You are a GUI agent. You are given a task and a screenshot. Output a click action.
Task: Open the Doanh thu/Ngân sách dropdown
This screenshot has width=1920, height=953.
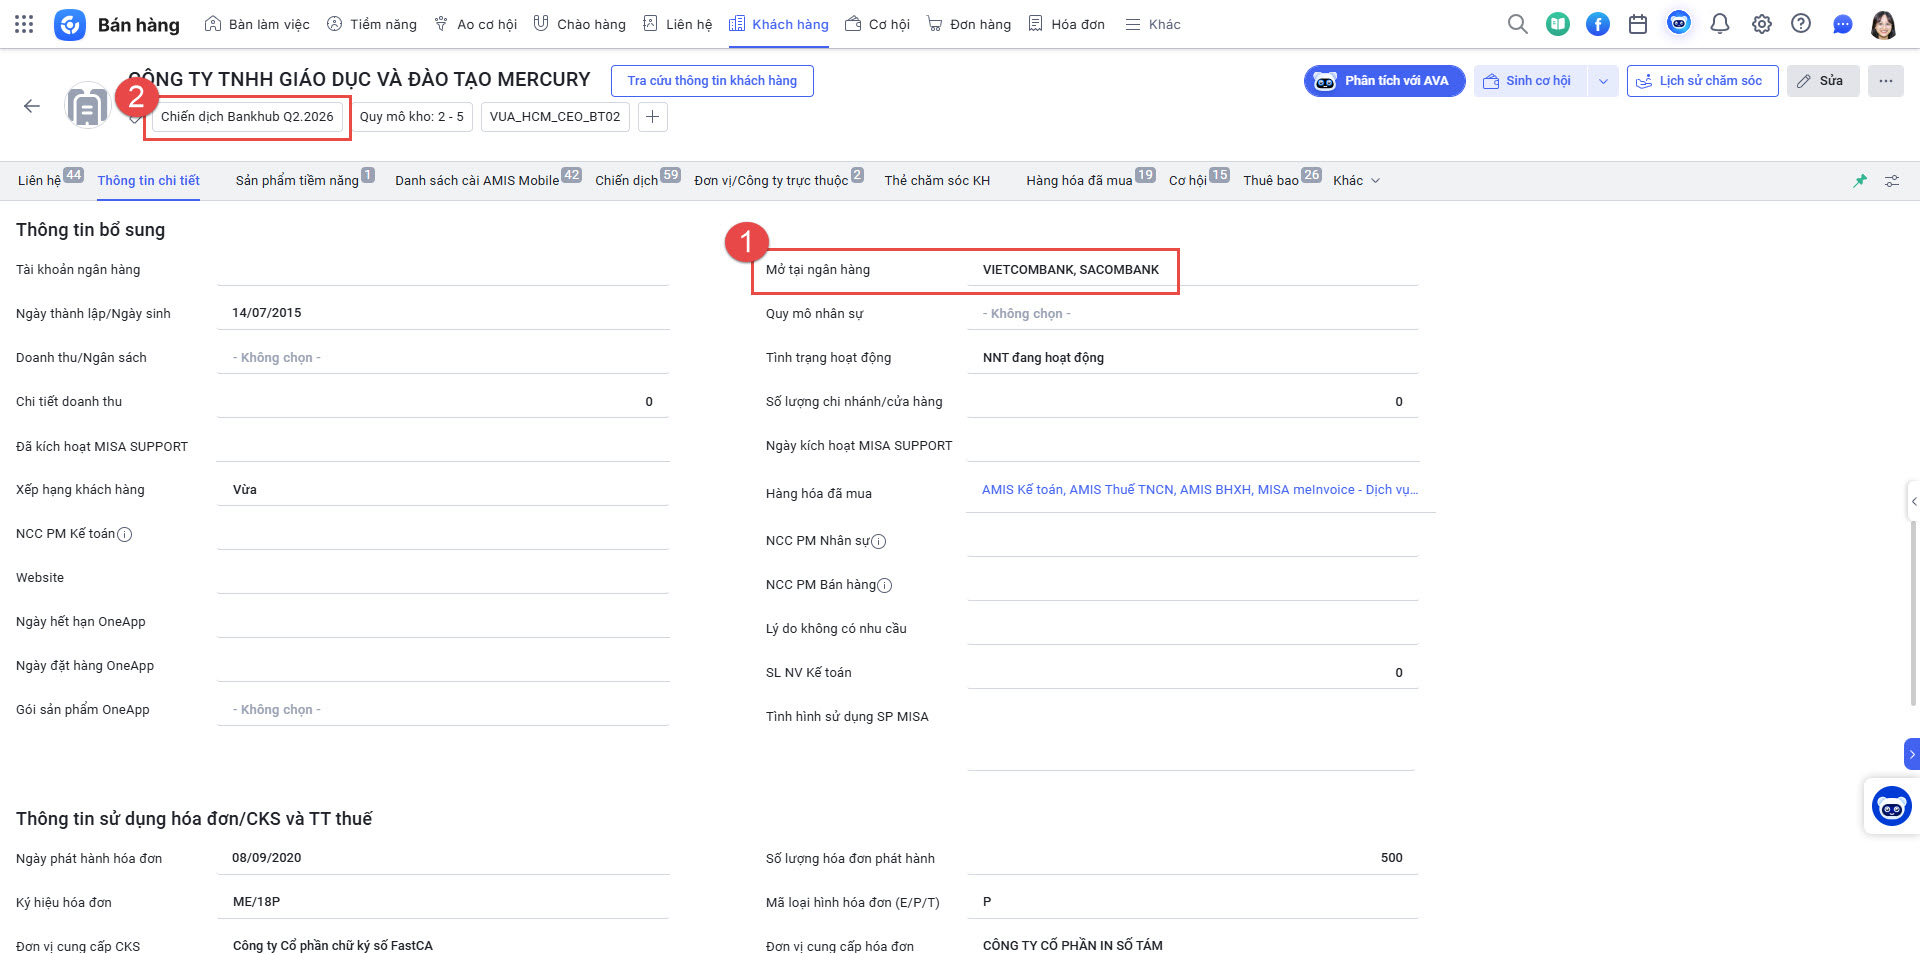point(442,358)
